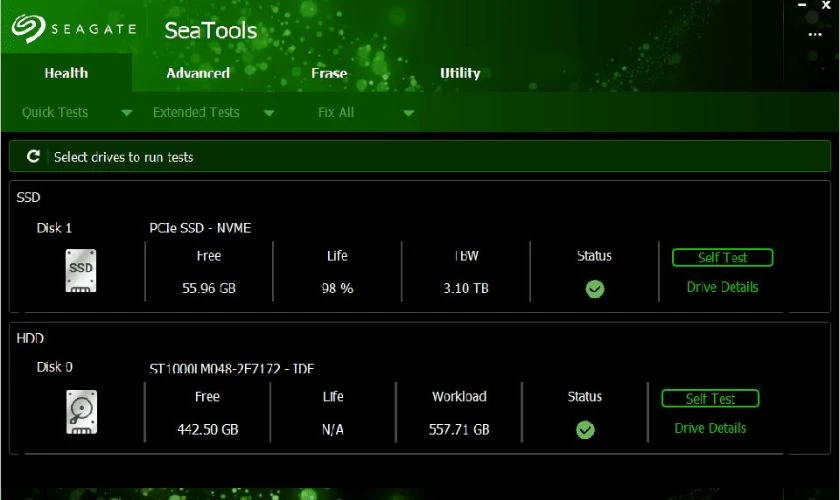Select the HDD drive icon for Disk 0
Viewport: 840px width, 500px height.
coord(81,412)
